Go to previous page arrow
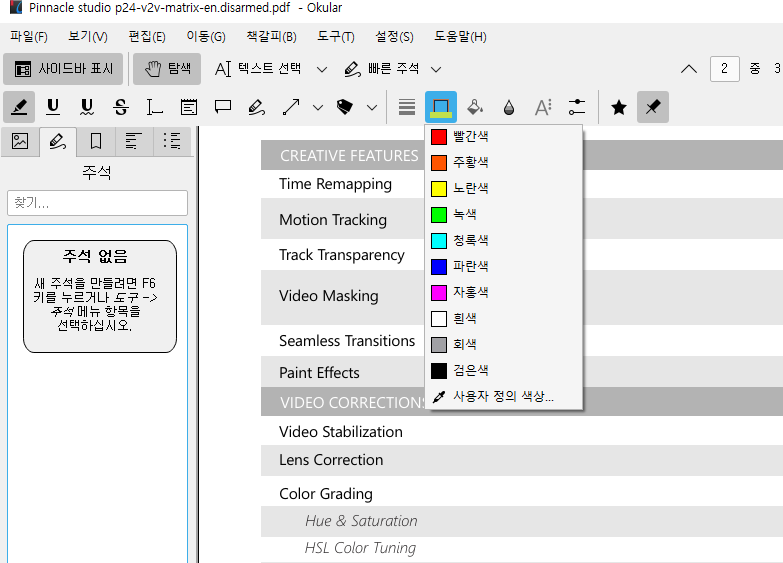Image resolution: width=783 pixels, height=563 pixels. pyautogui.click(x=689, y=69)
